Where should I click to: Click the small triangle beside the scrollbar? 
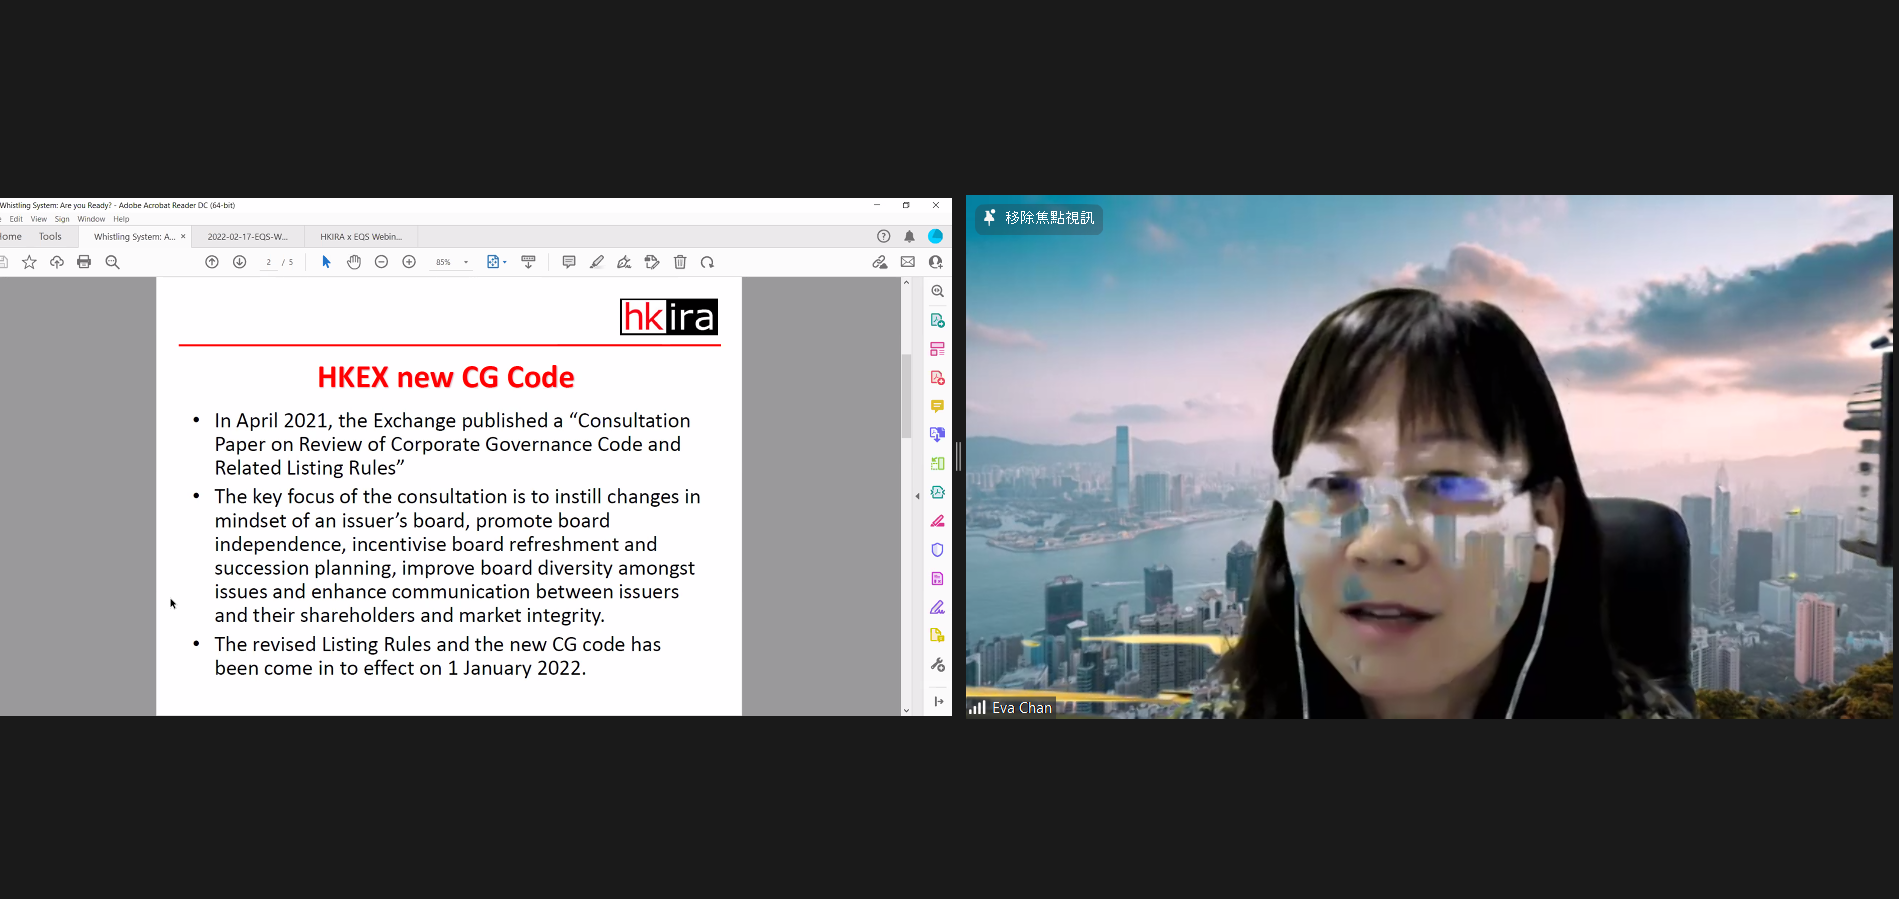[918, 496]
